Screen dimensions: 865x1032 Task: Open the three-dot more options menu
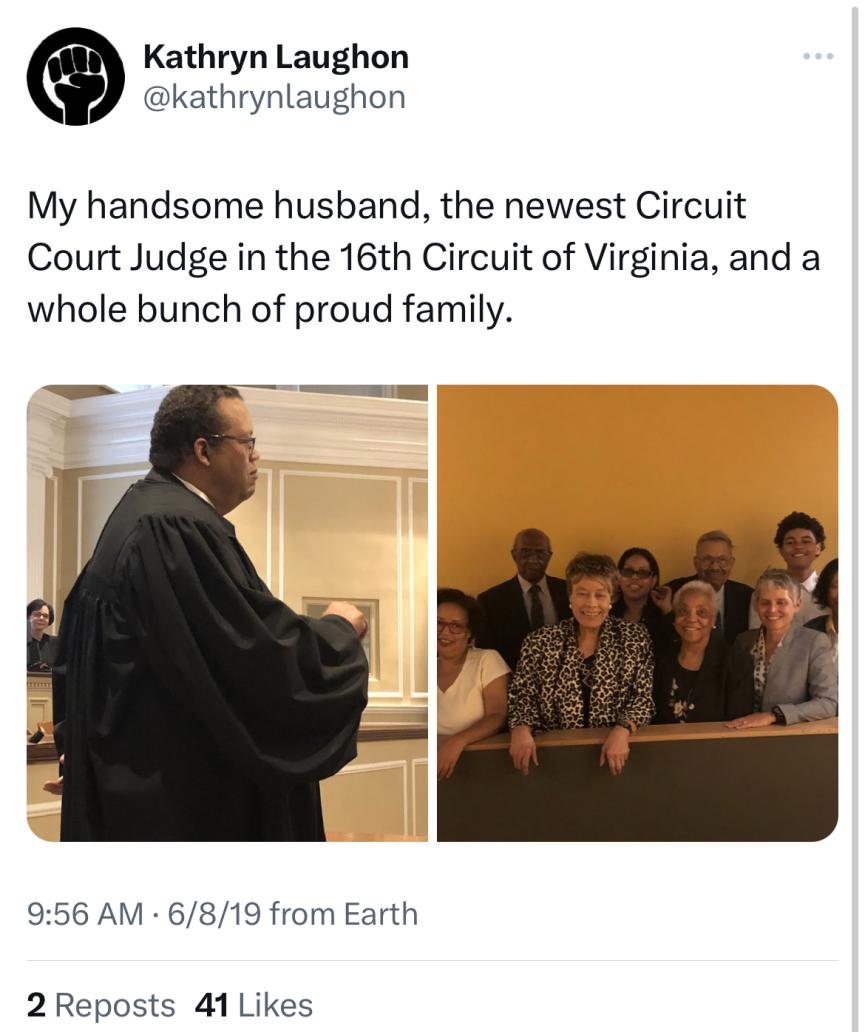click(818, 56)
